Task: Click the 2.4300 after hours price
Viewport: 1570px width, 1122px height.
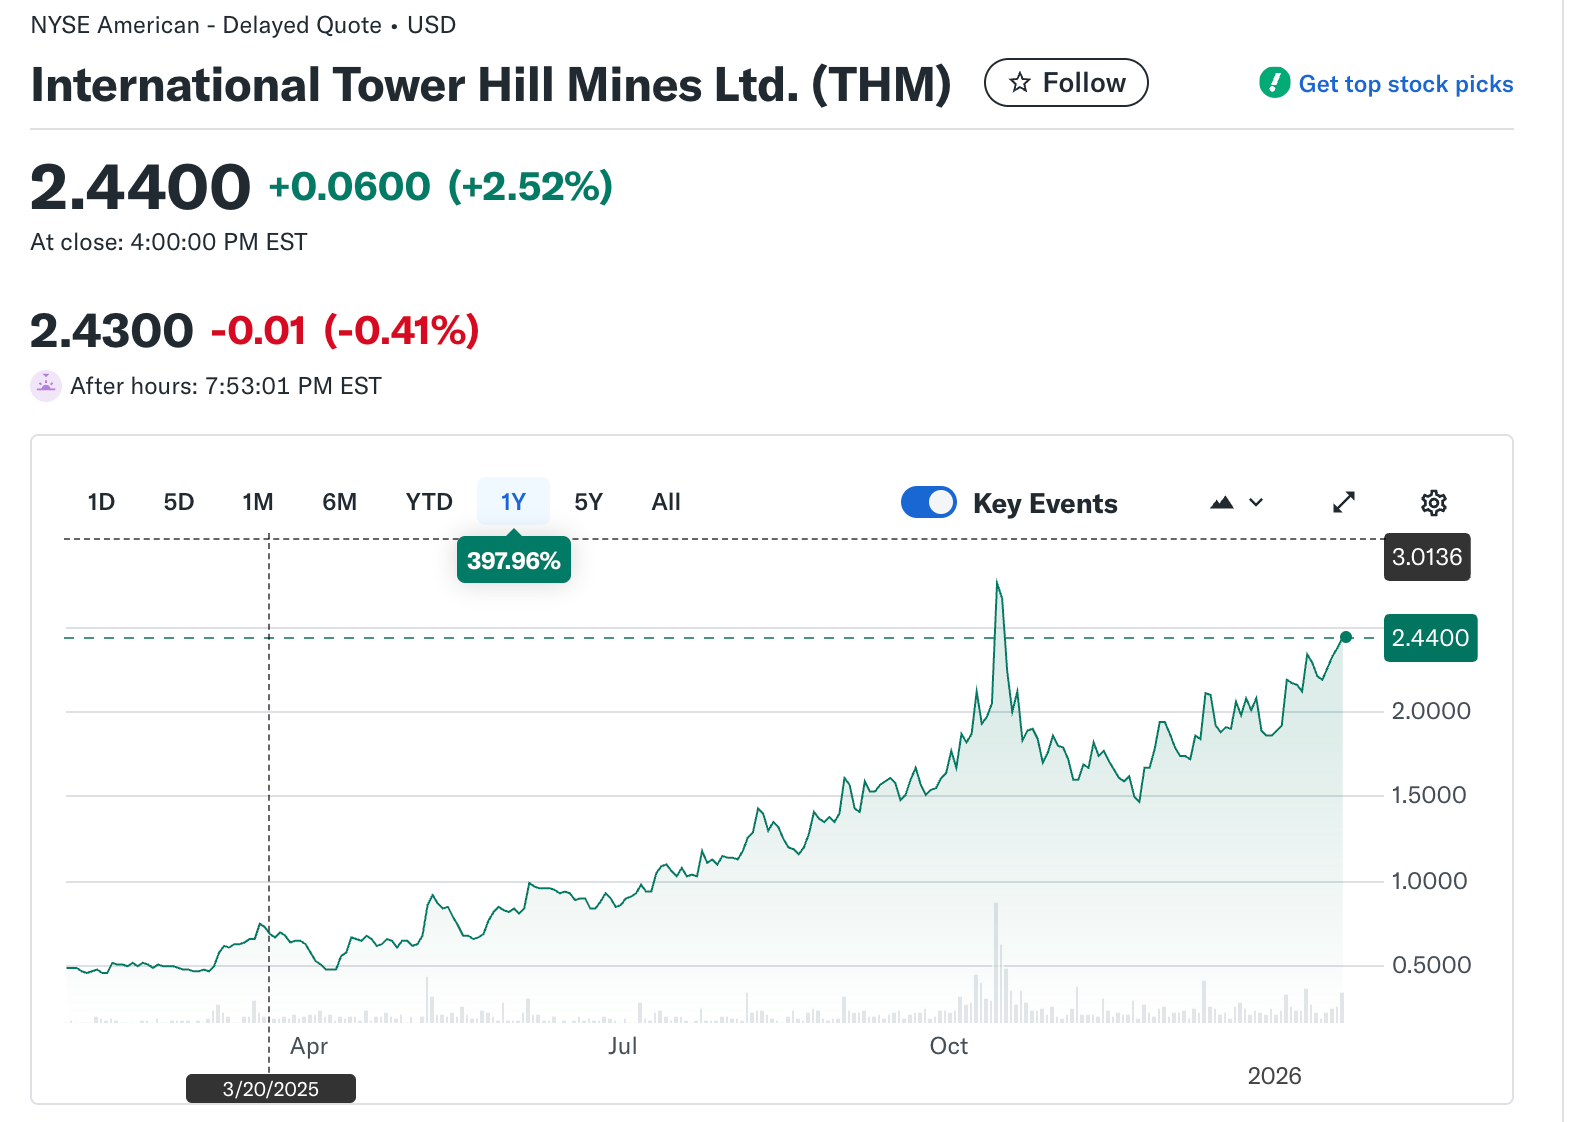Action: [112, 331]
